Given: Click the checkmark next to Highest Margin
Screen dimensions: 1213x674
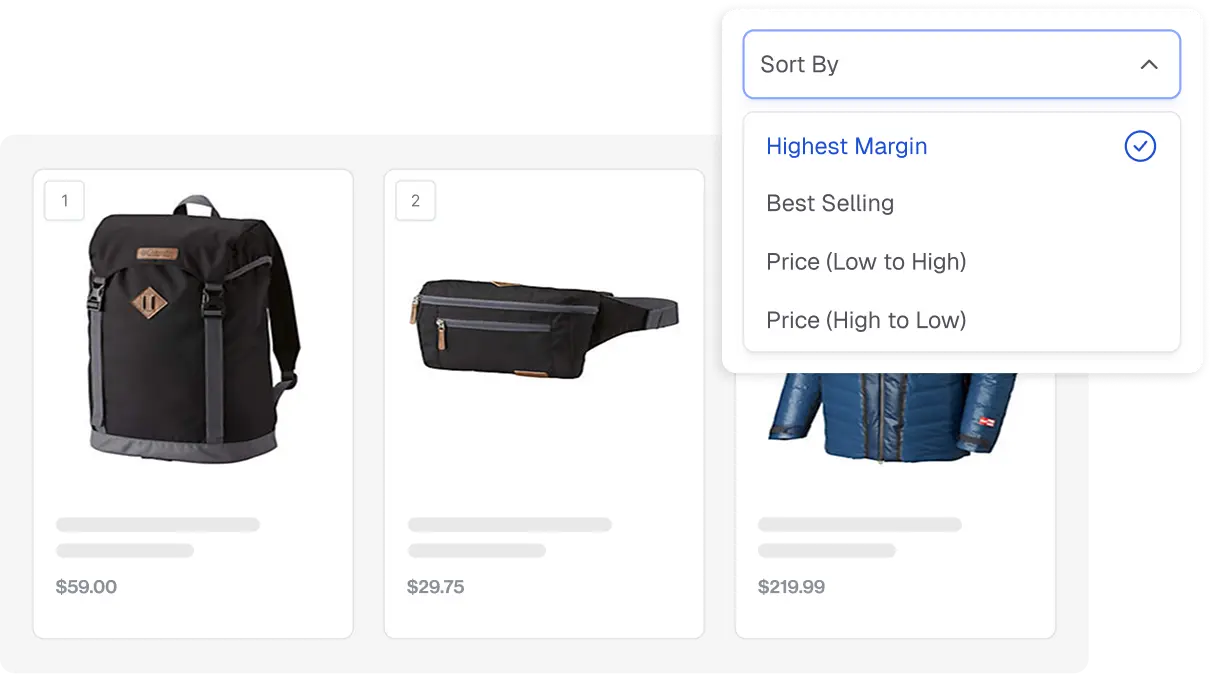Looking at the screenshot, I should pyautogui.click(x=1140, y=146).
